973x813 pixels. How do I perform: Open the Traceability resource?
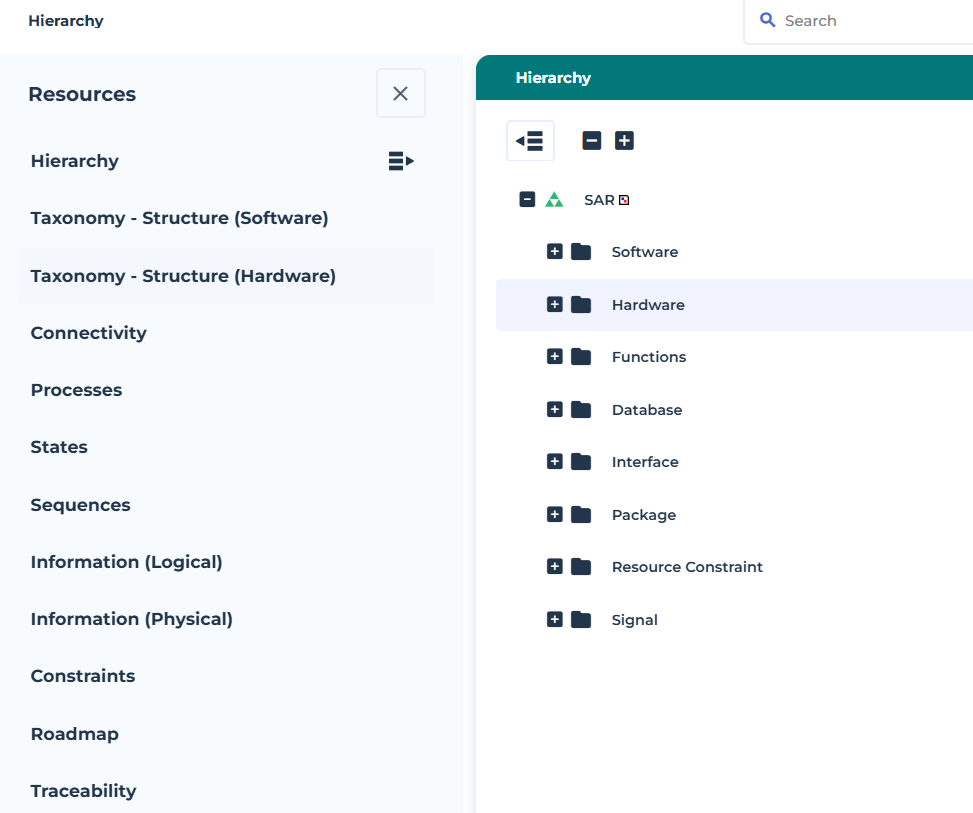click(x=83, y=791)
